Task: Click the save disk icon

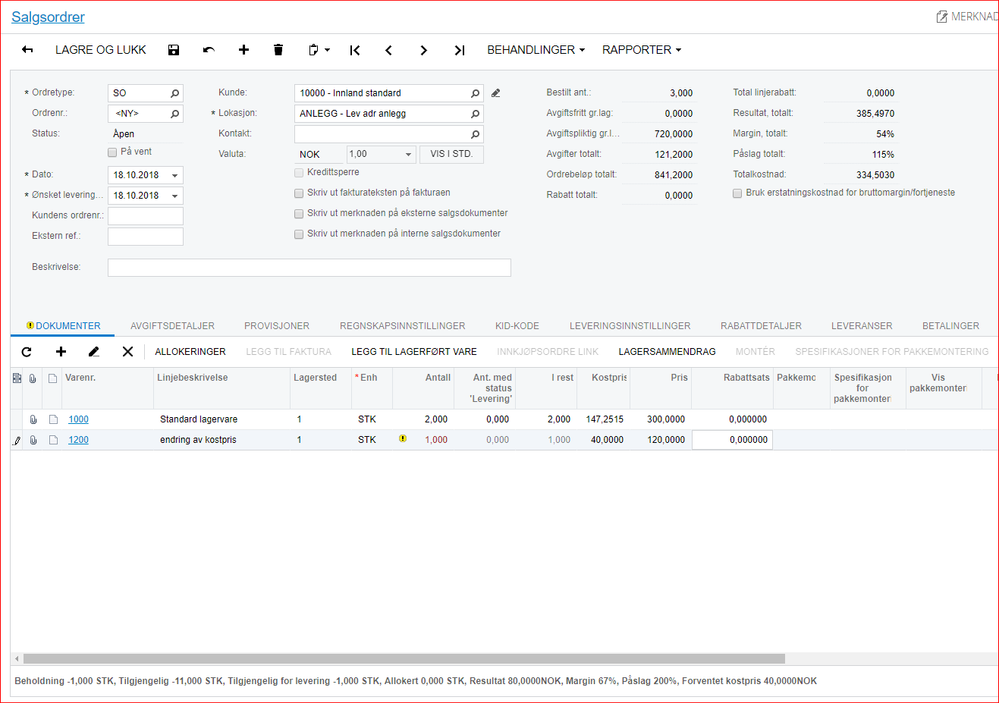Action: (x=173, y=50)
